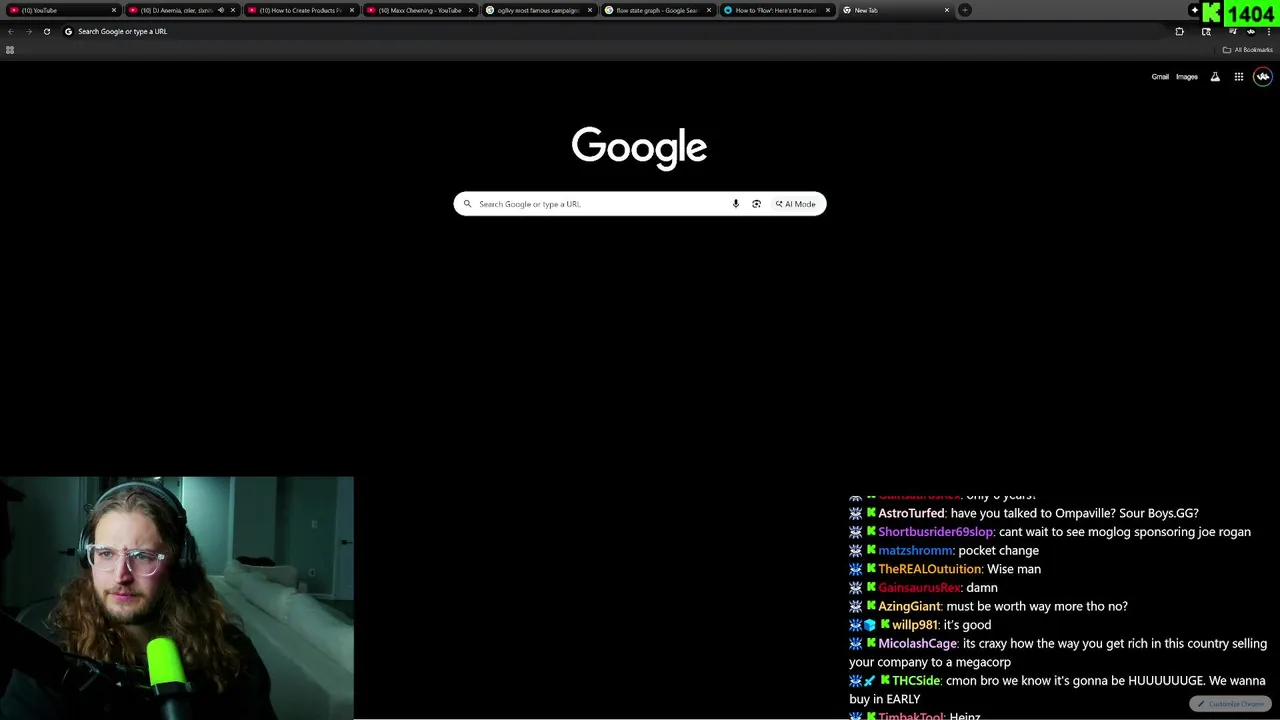Click chat username 'AzingGiant'
Screen dimensions: 1280x720
click(909, 606)
